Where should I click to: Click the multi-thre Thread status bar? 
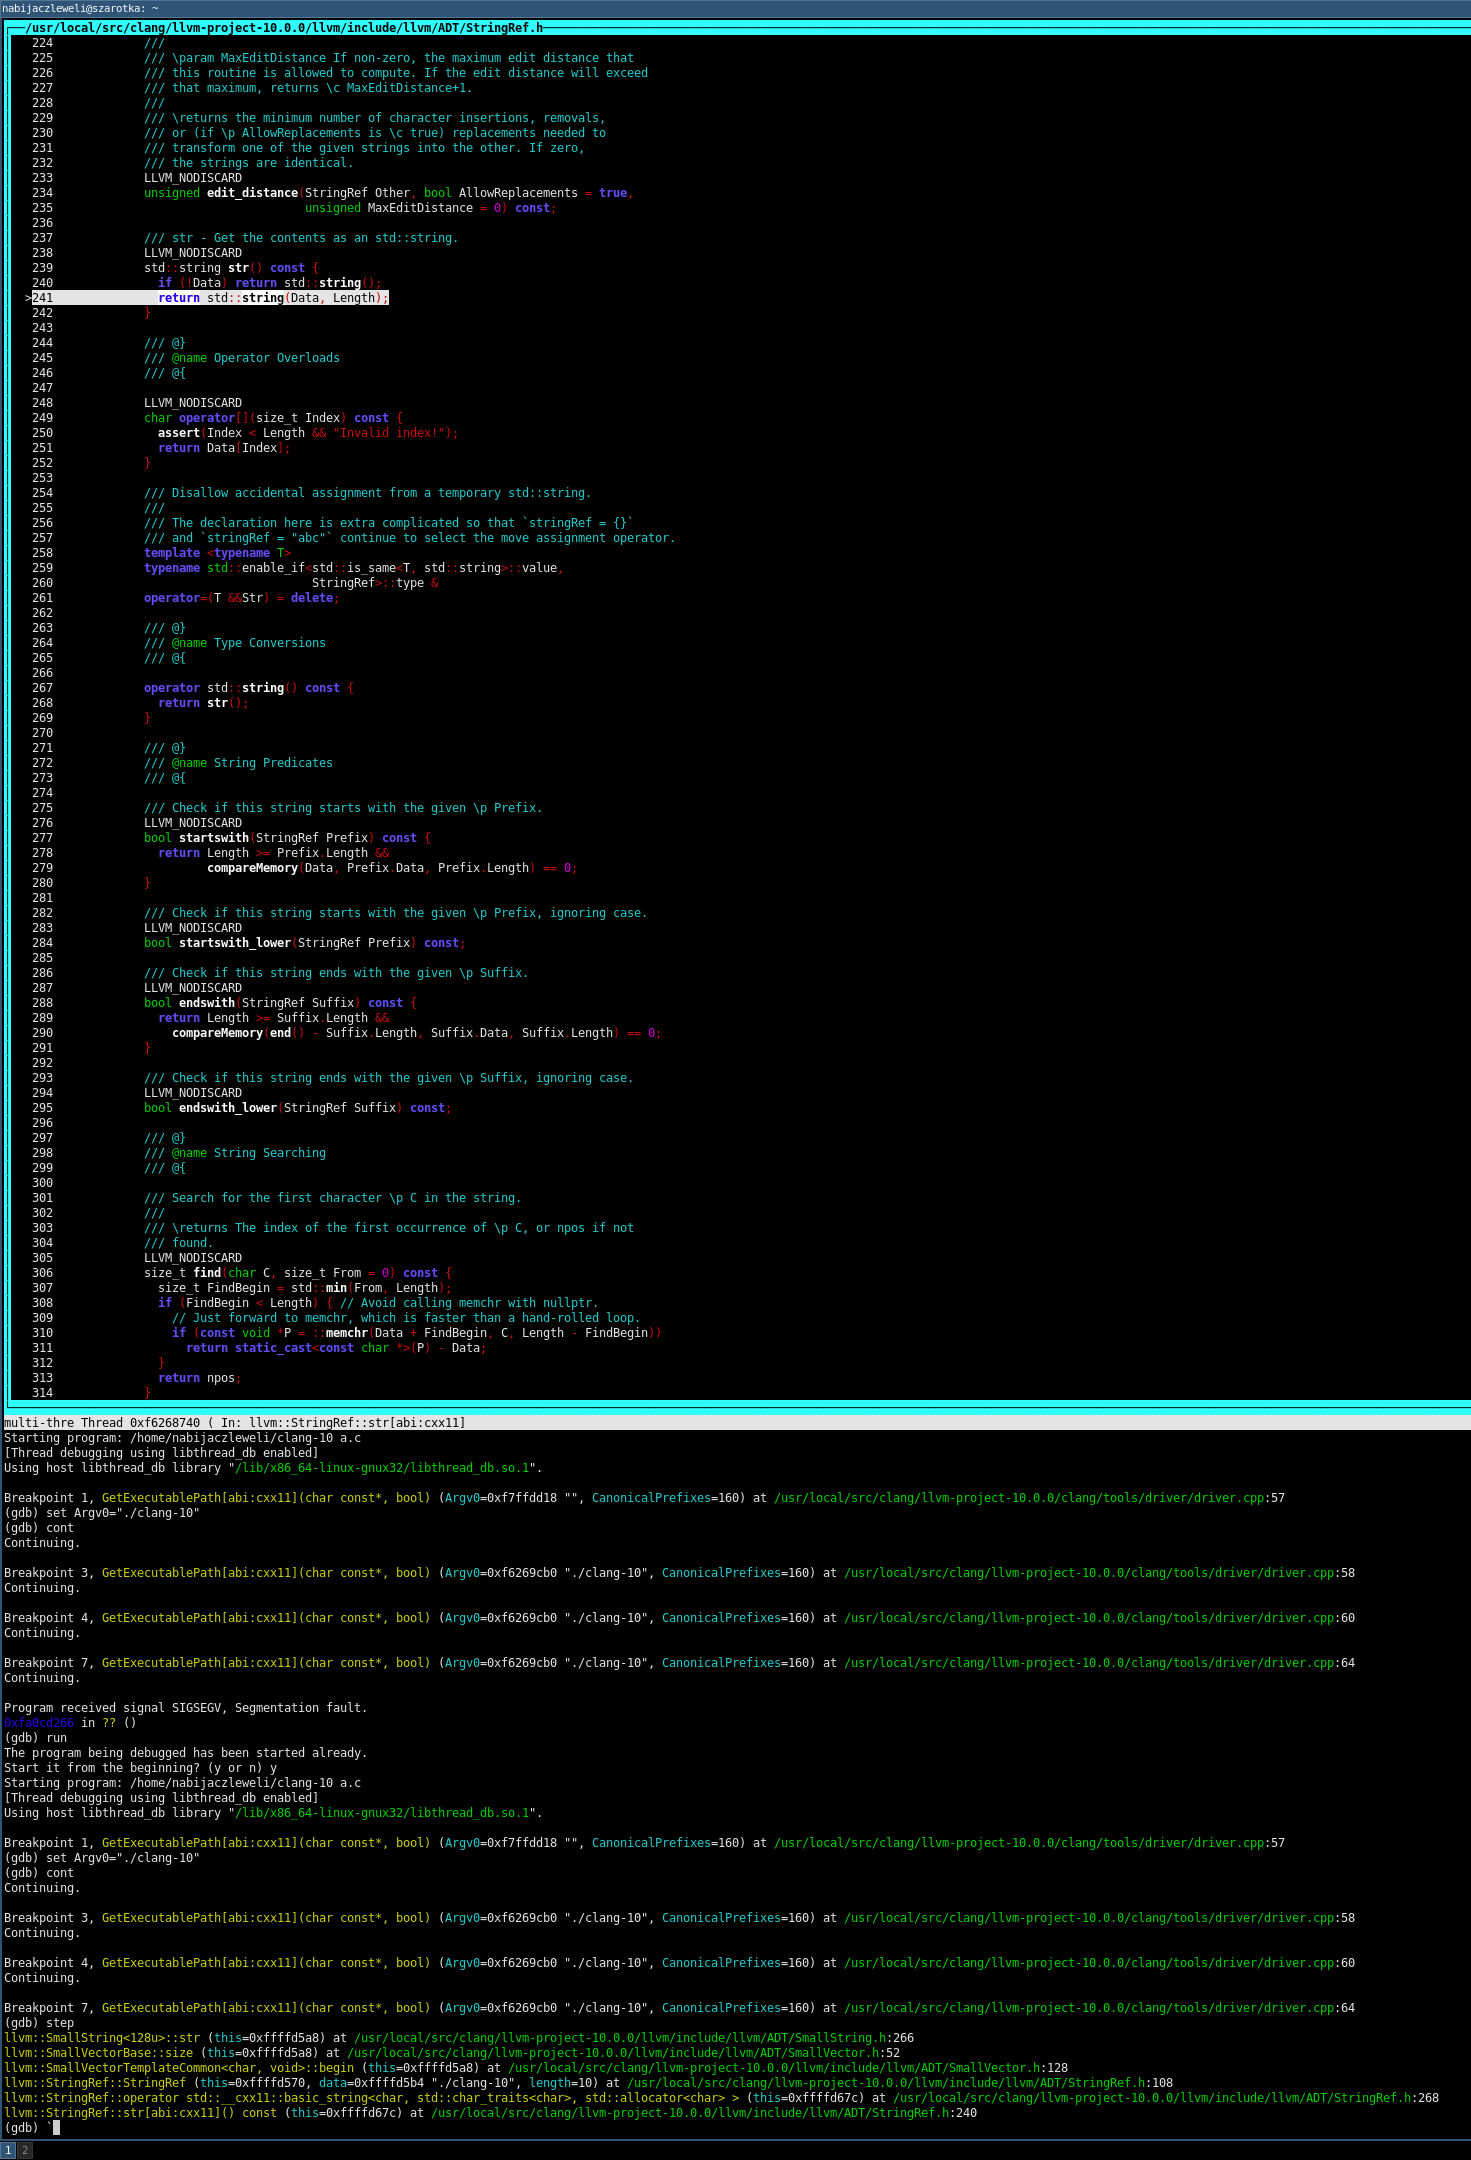pos(234,1422)
